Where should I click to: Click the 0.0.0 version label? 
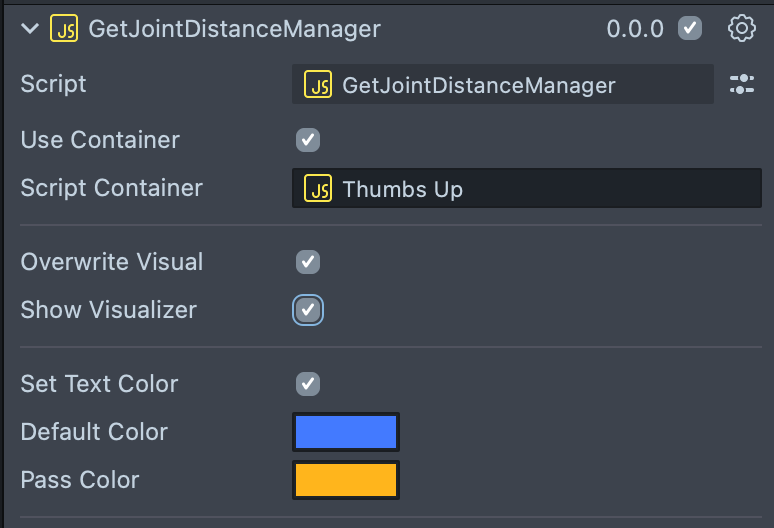click(x=635, y=29)
